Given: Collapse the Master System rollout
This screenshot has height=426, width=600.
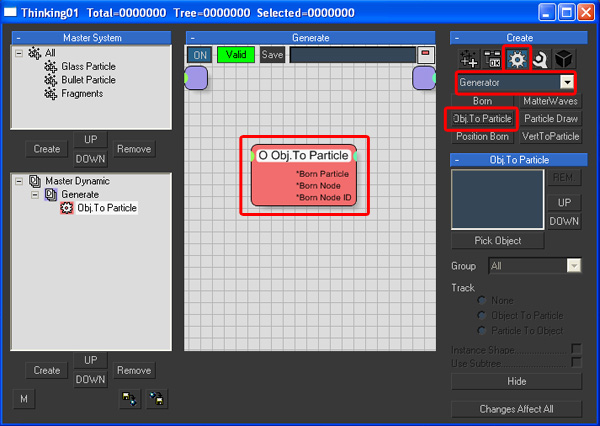Looking at the screenshot, I should 19,38.
